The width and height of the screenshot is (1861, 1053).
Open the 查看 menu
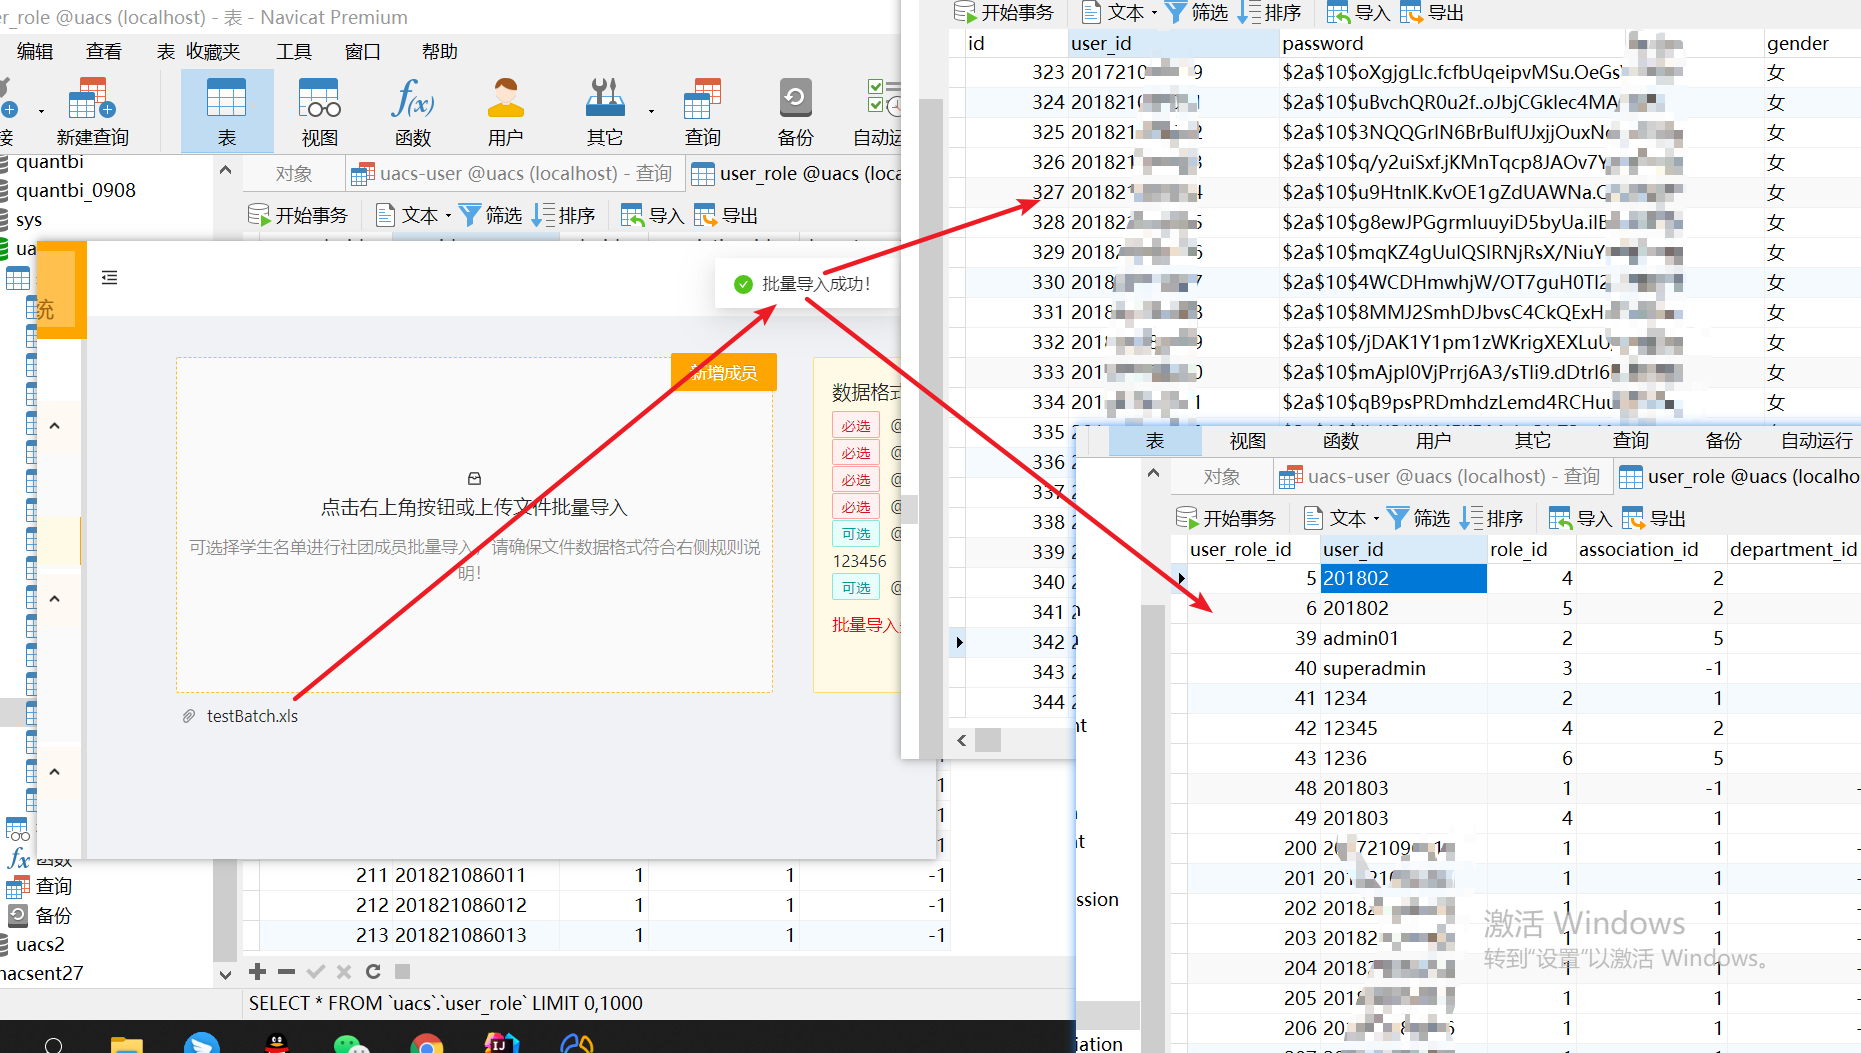click(104, 51)
